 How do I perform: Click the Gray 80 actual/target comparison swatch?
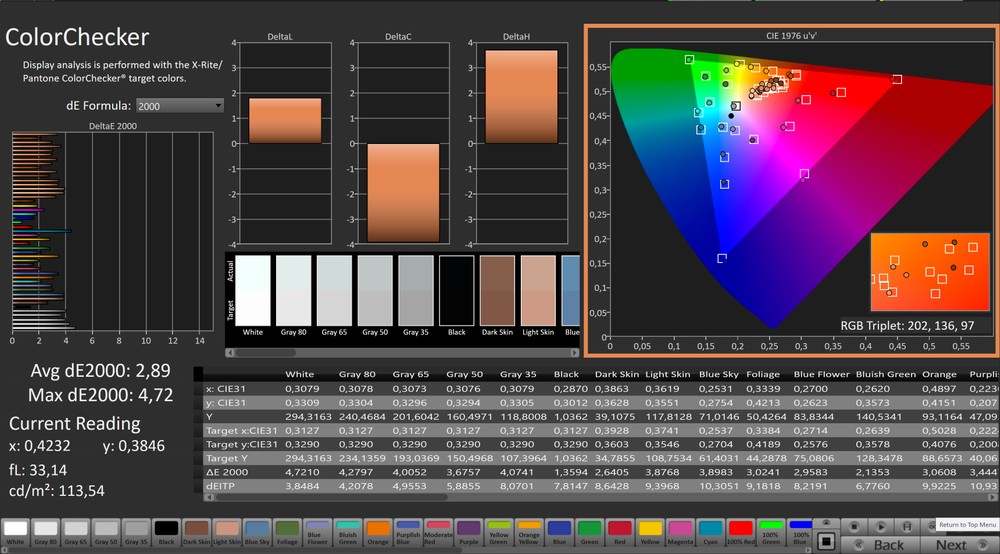(x=293, y=291)
